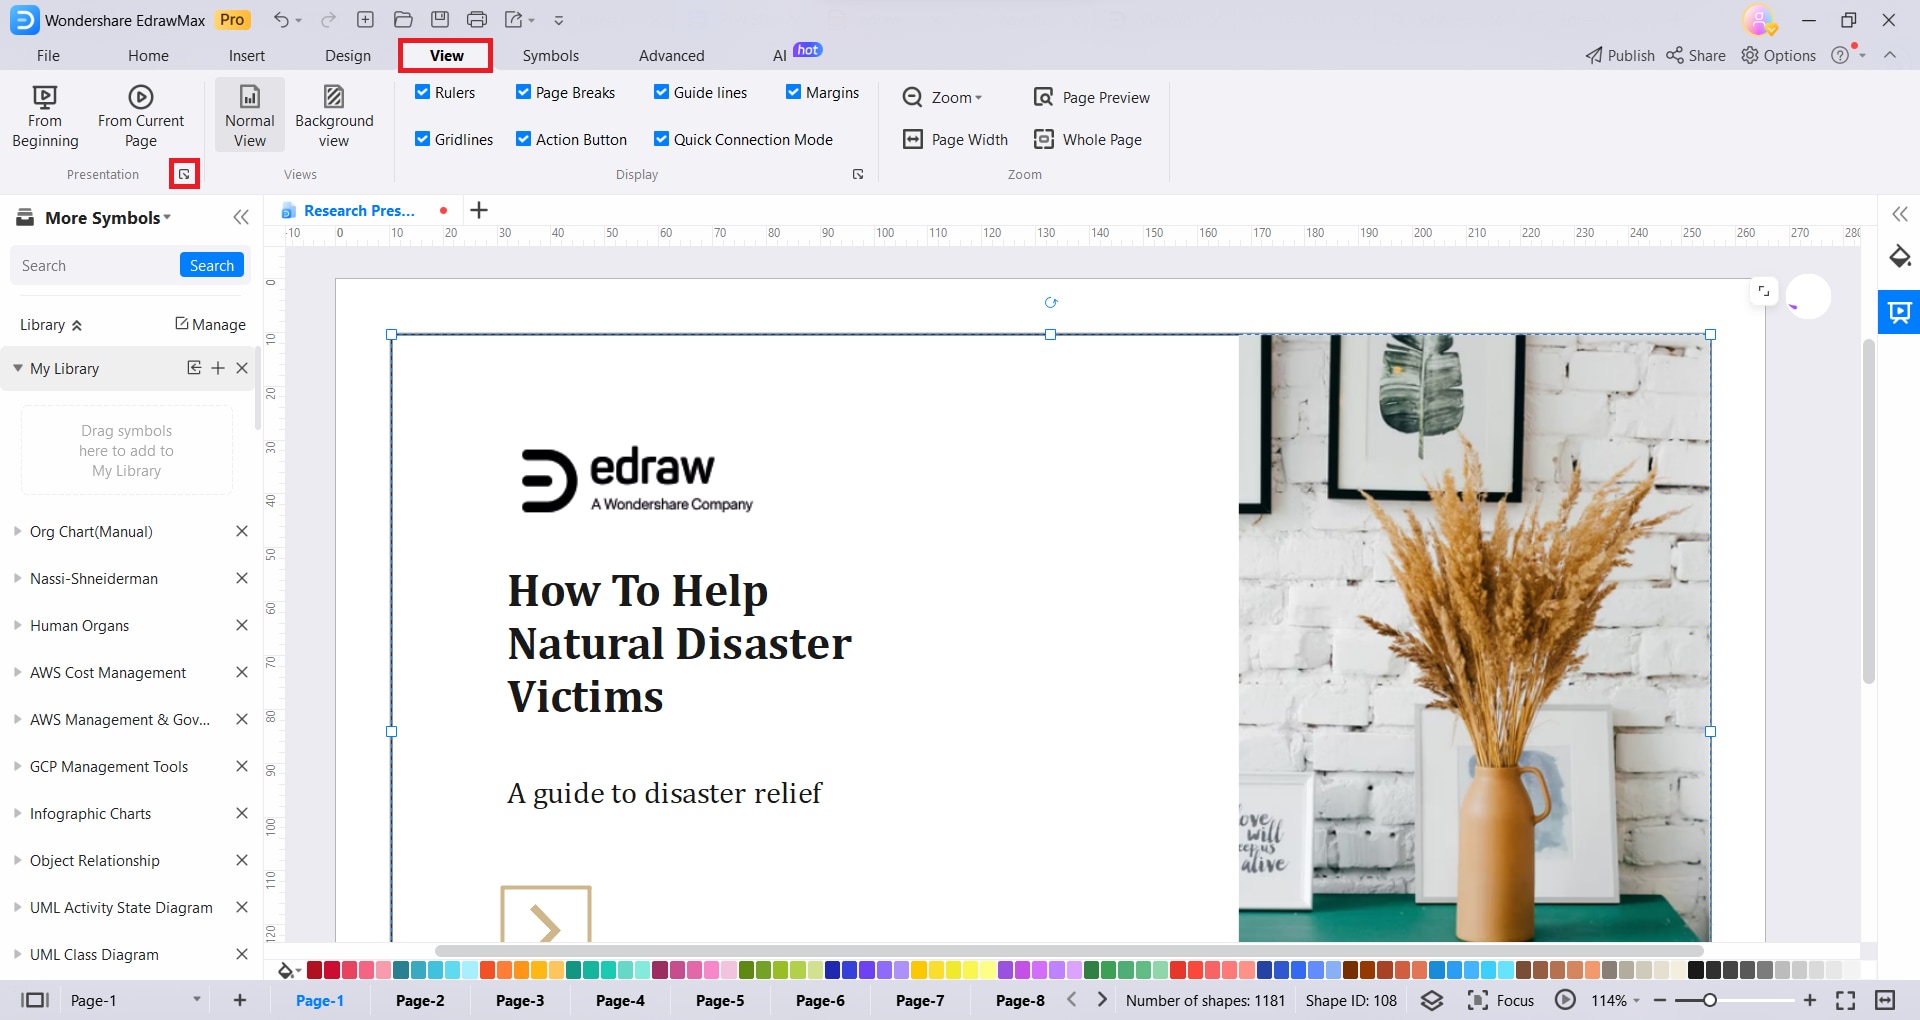The width and height of the screenshot is (1920, 1020).
Task: Open the File menu
Action: (48, 55)
